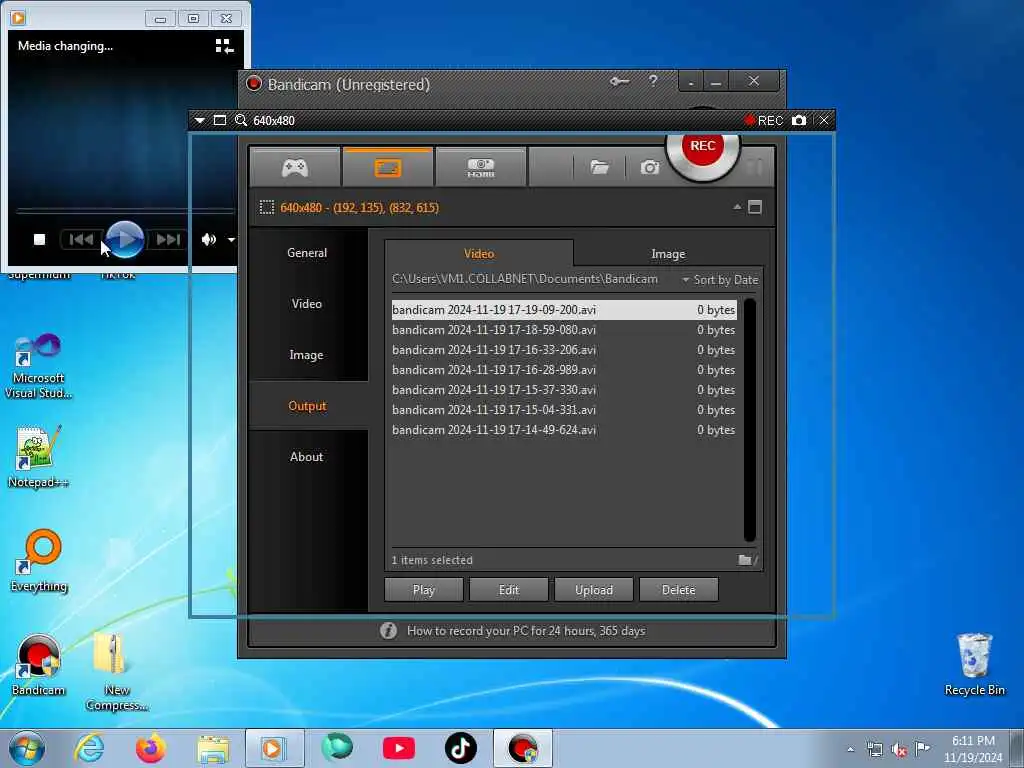Select bandicam 2024-11-19 17-18-59-080.avi

(x=564, y=330)
